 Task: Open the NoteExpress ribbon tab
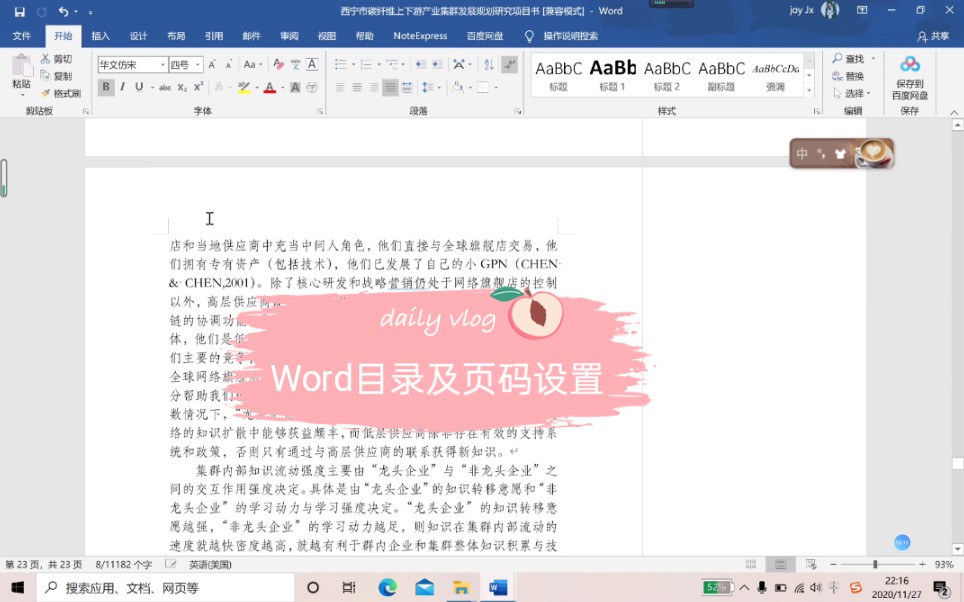pyautogui.click(x=420, y=35)
